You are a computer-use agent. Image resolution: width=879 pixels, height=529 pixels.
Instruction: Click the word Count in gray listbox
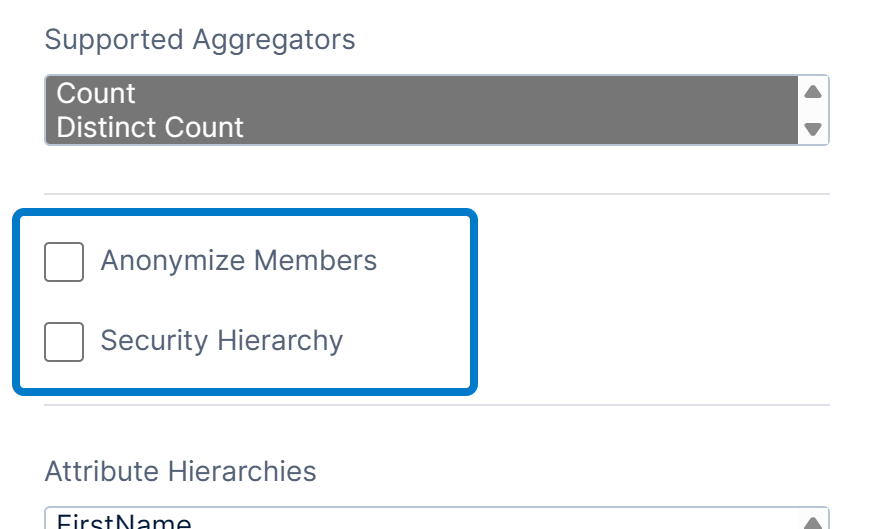pos(96,93)
